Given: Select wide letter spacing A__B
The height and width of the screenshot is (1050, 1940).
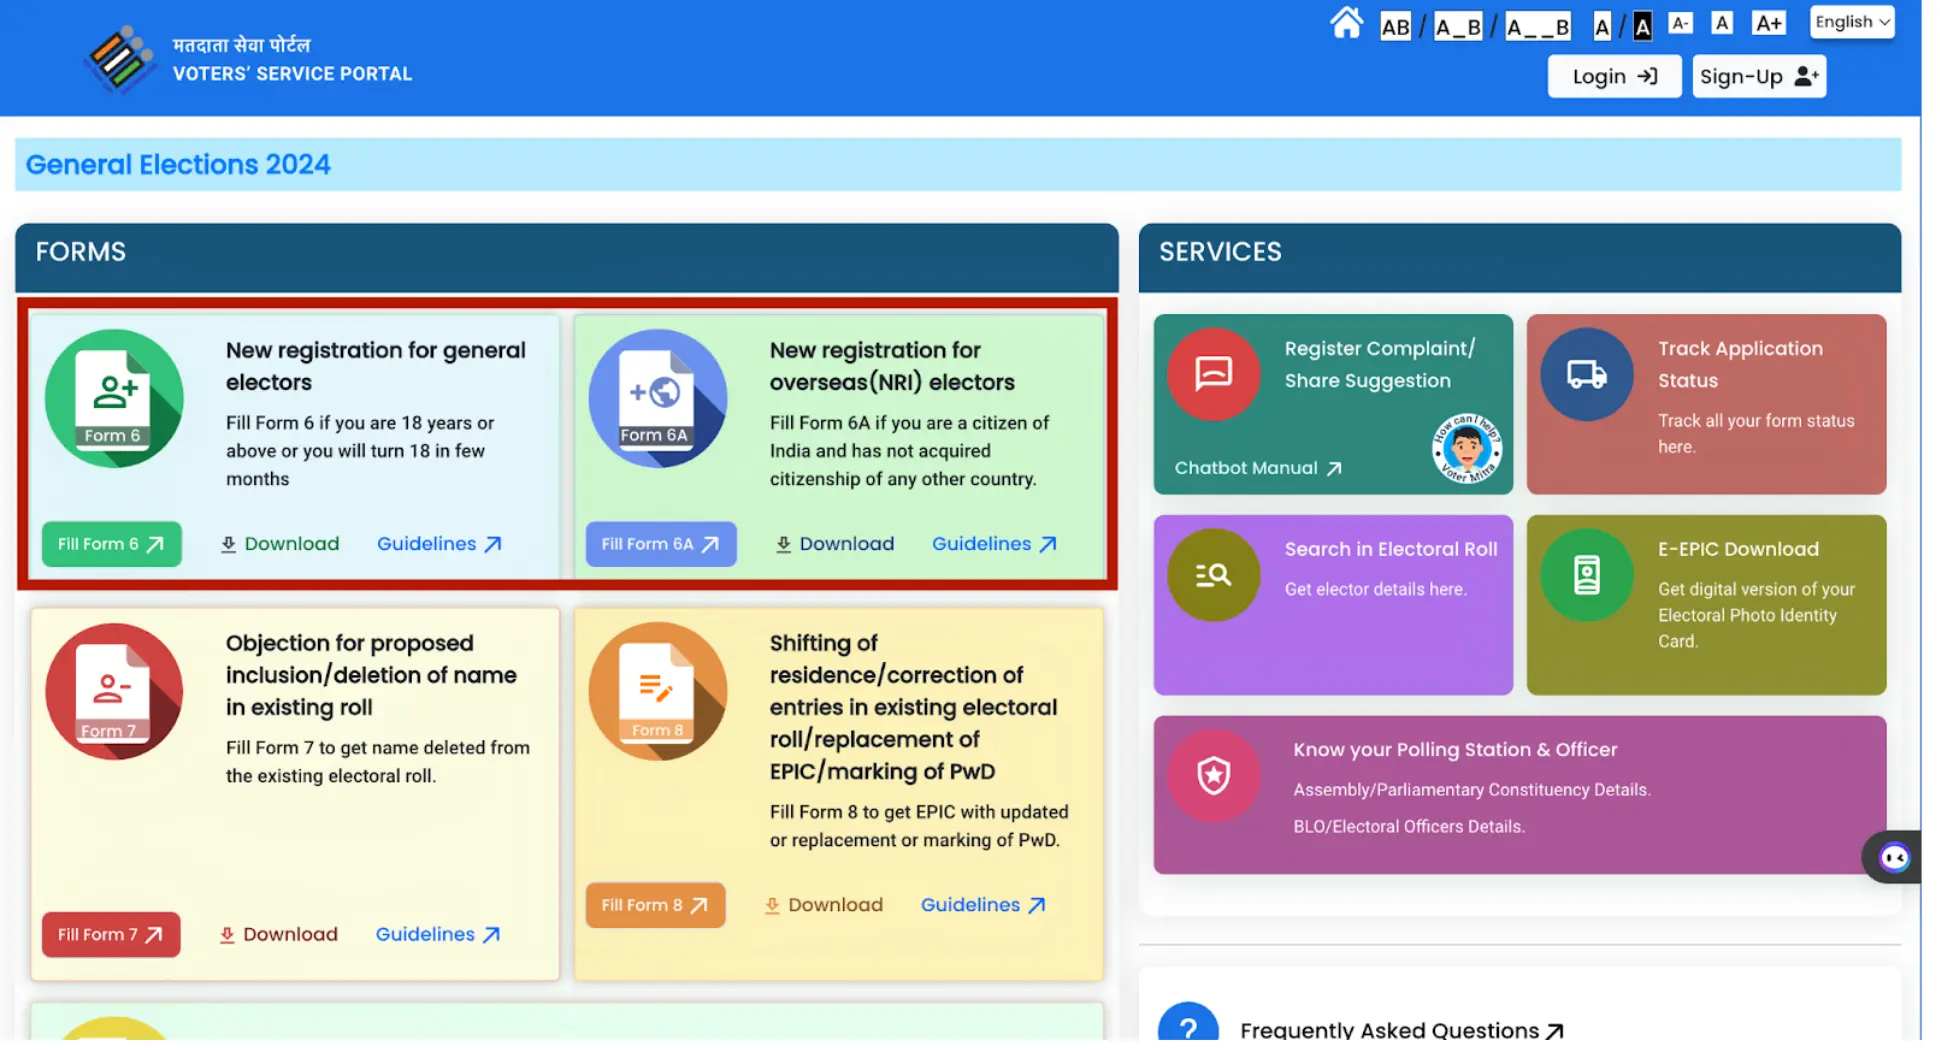Looking at the screenshot, I should (1537, 26).
